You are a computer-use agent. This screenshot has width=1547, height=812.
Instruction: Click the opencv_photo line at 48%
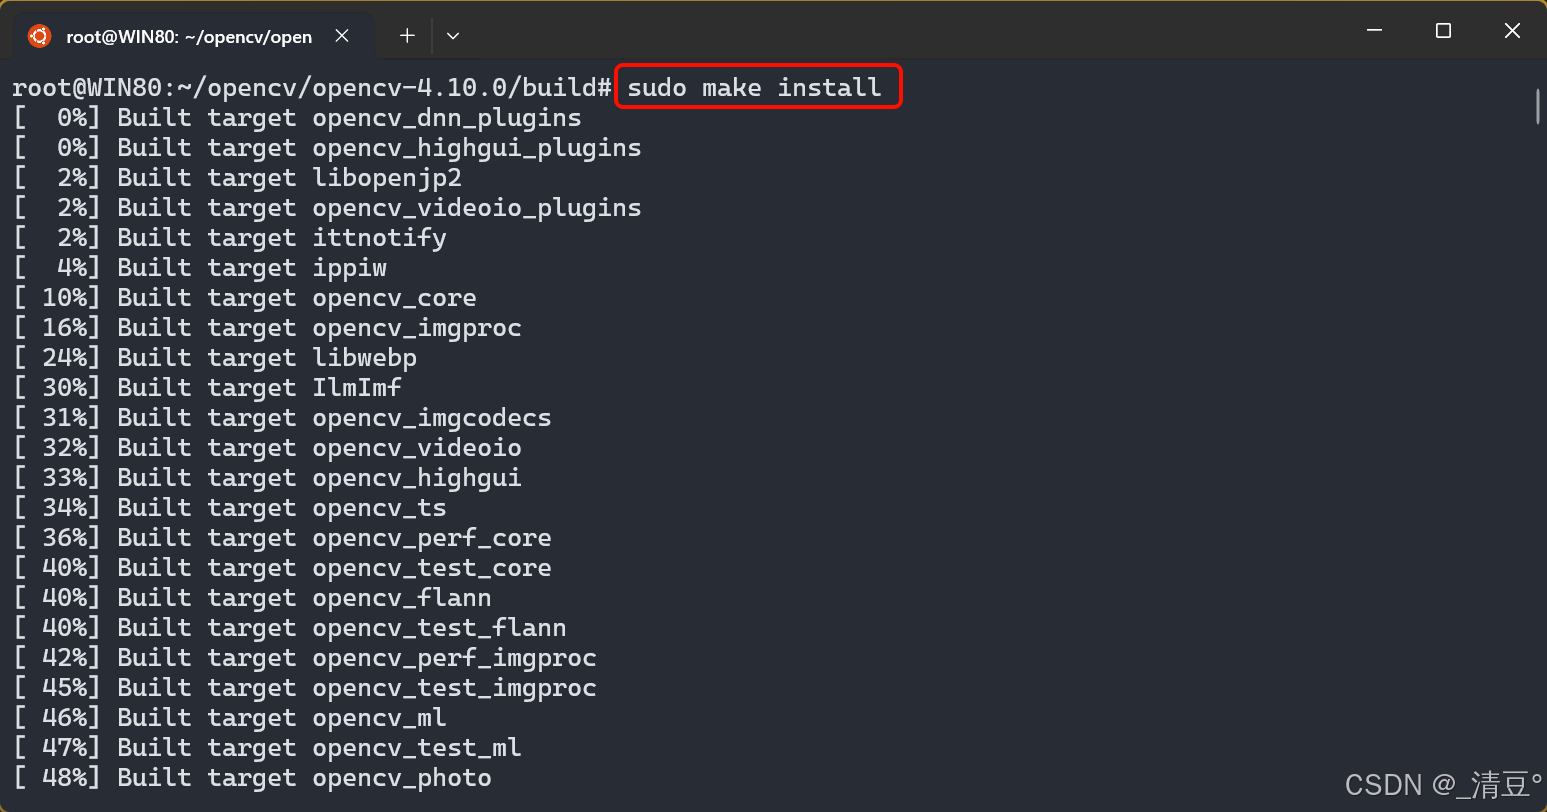(x=252, y=778)
